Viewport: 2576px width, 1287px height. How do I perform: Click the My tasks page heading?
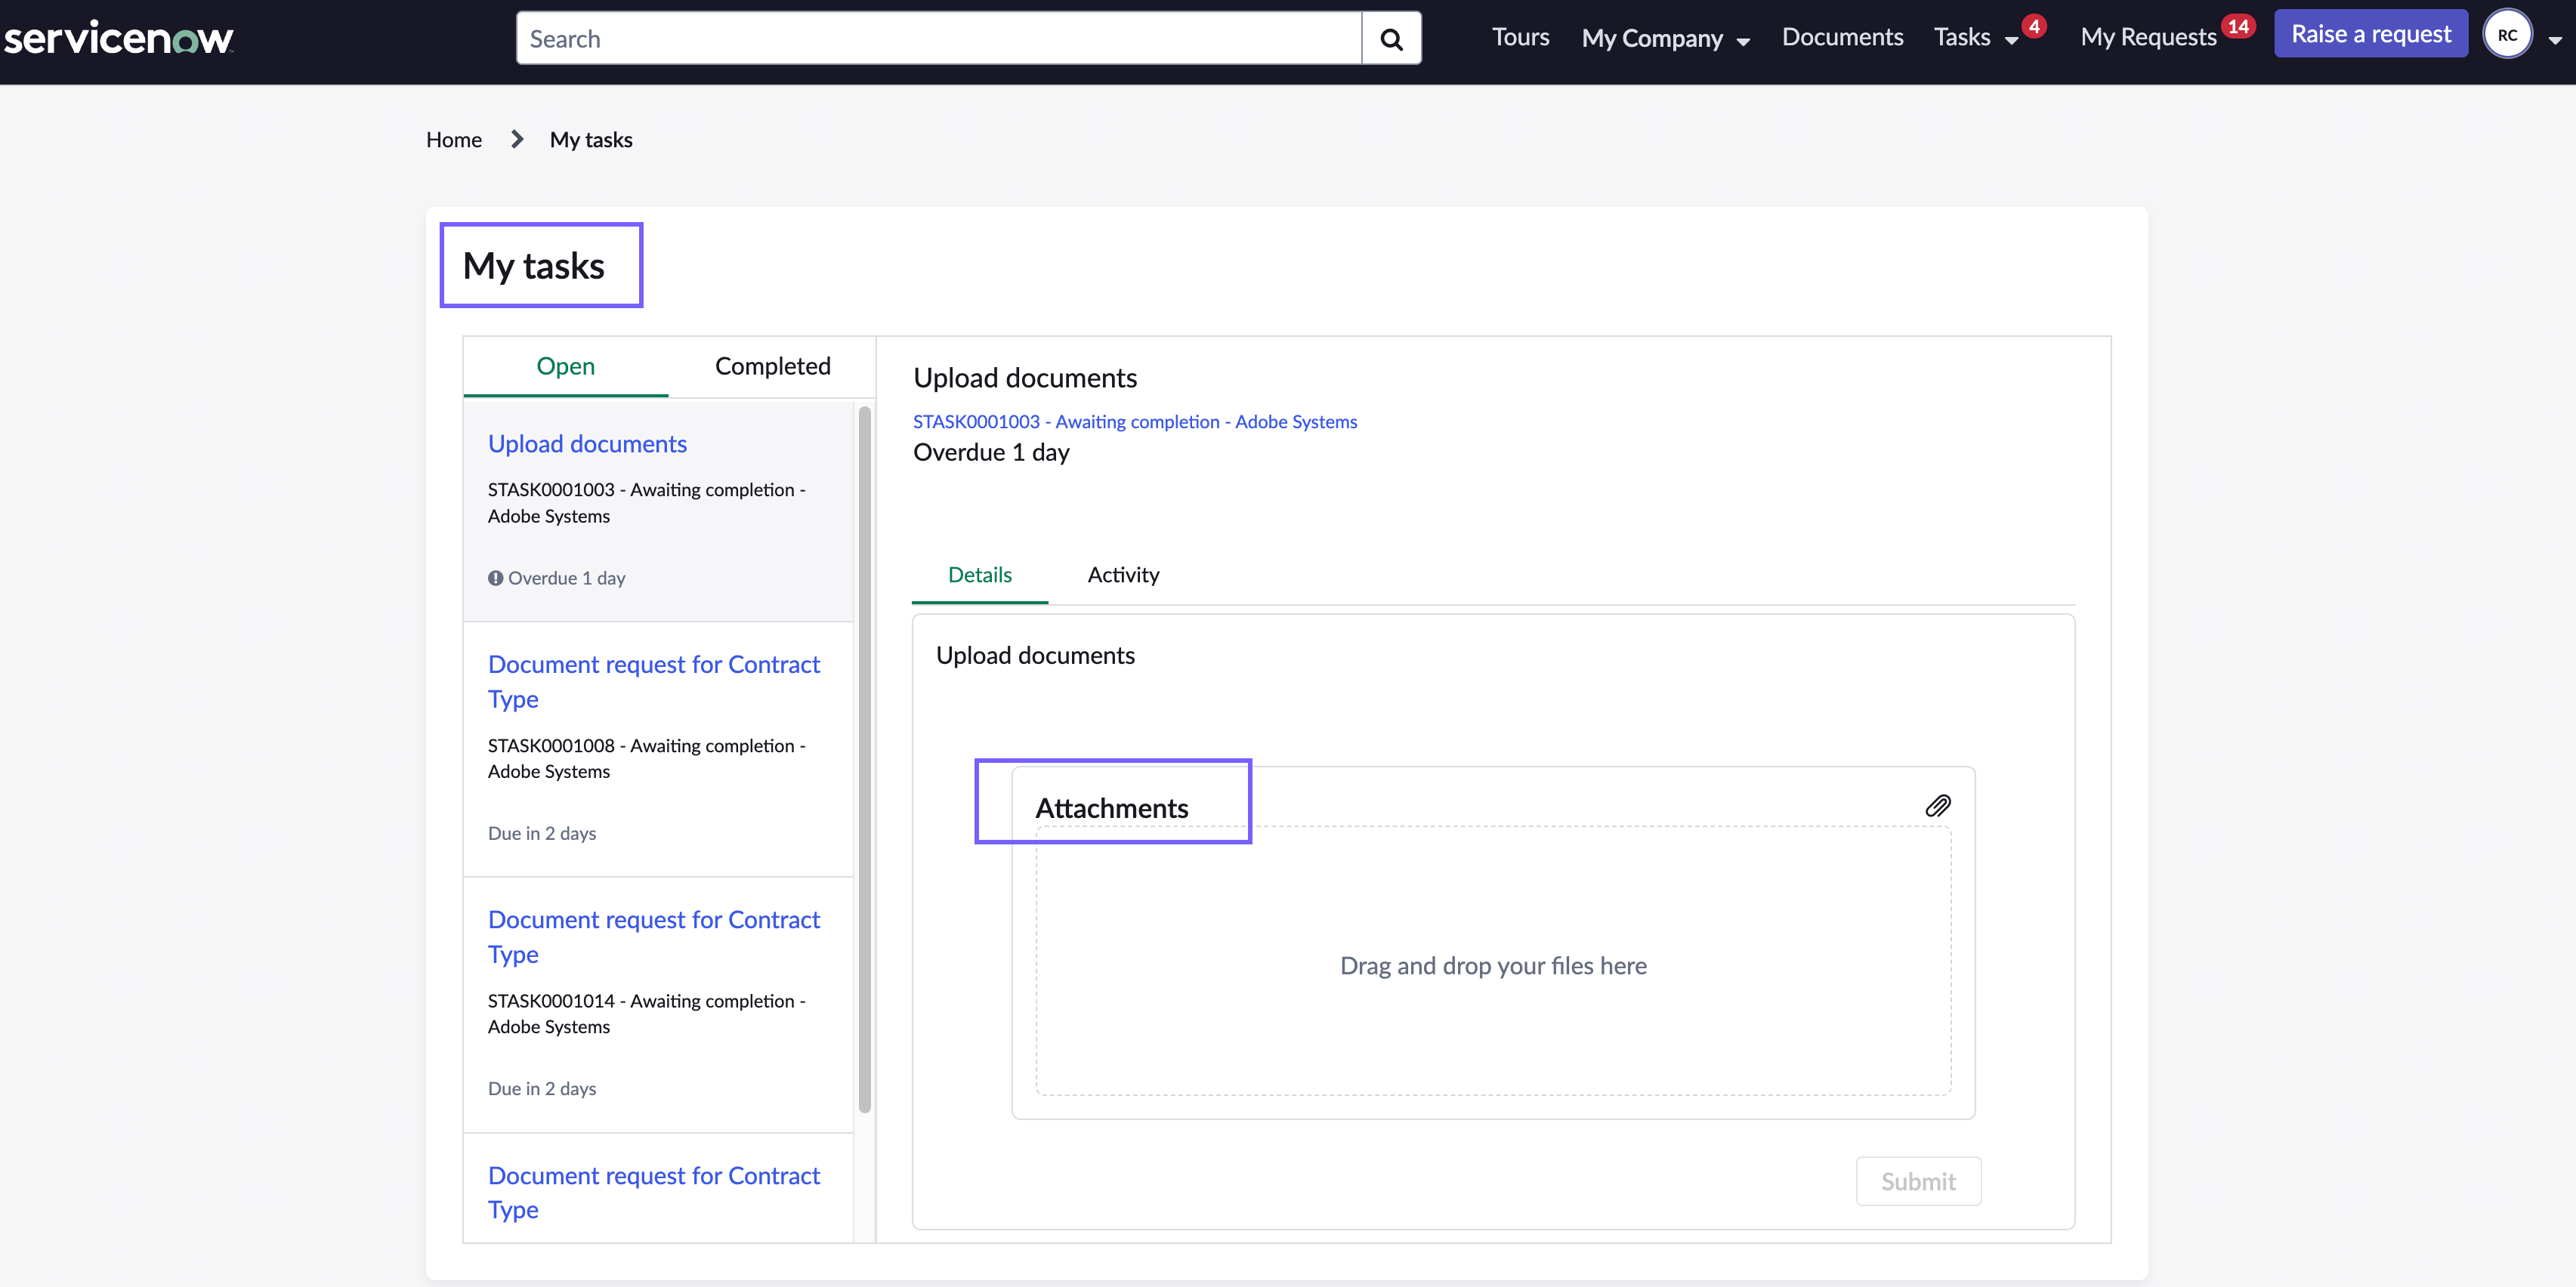533,266
